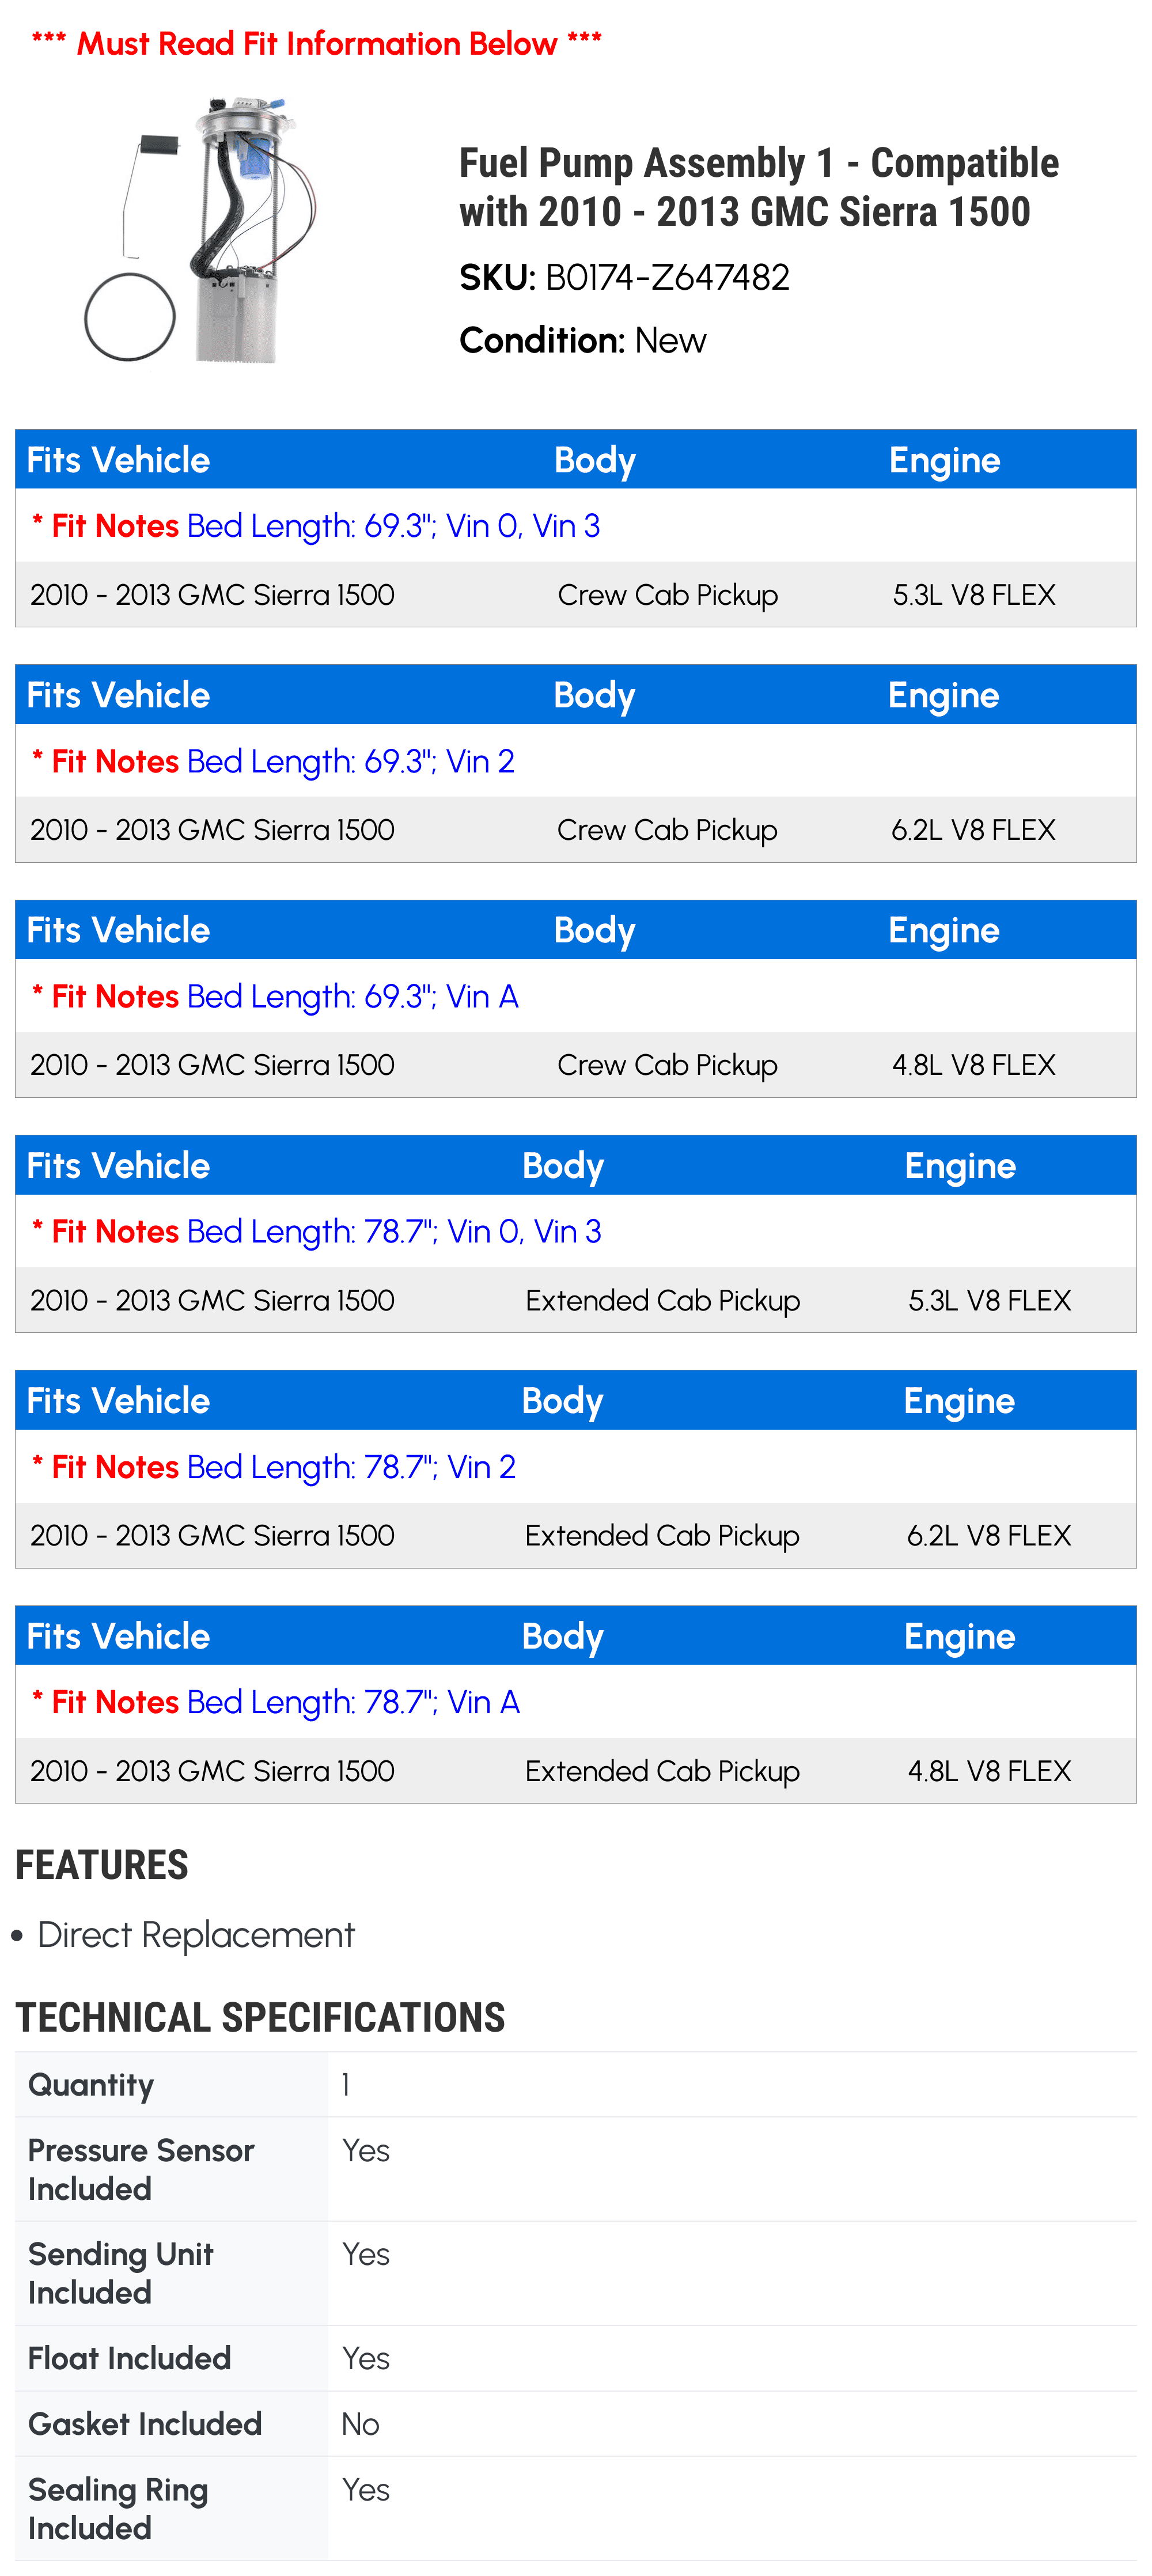
Task: Click the SKU number B0174-Z647482
Action: click(667, 278)
